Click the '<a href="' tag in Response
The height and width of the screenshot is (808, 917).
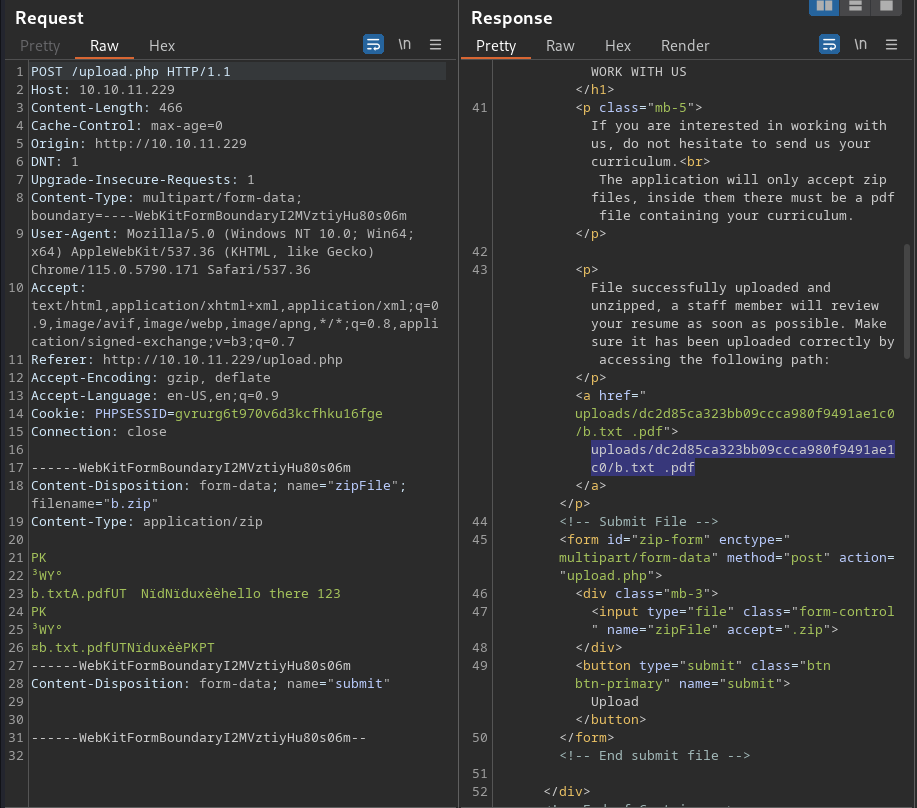click(611, 396)
